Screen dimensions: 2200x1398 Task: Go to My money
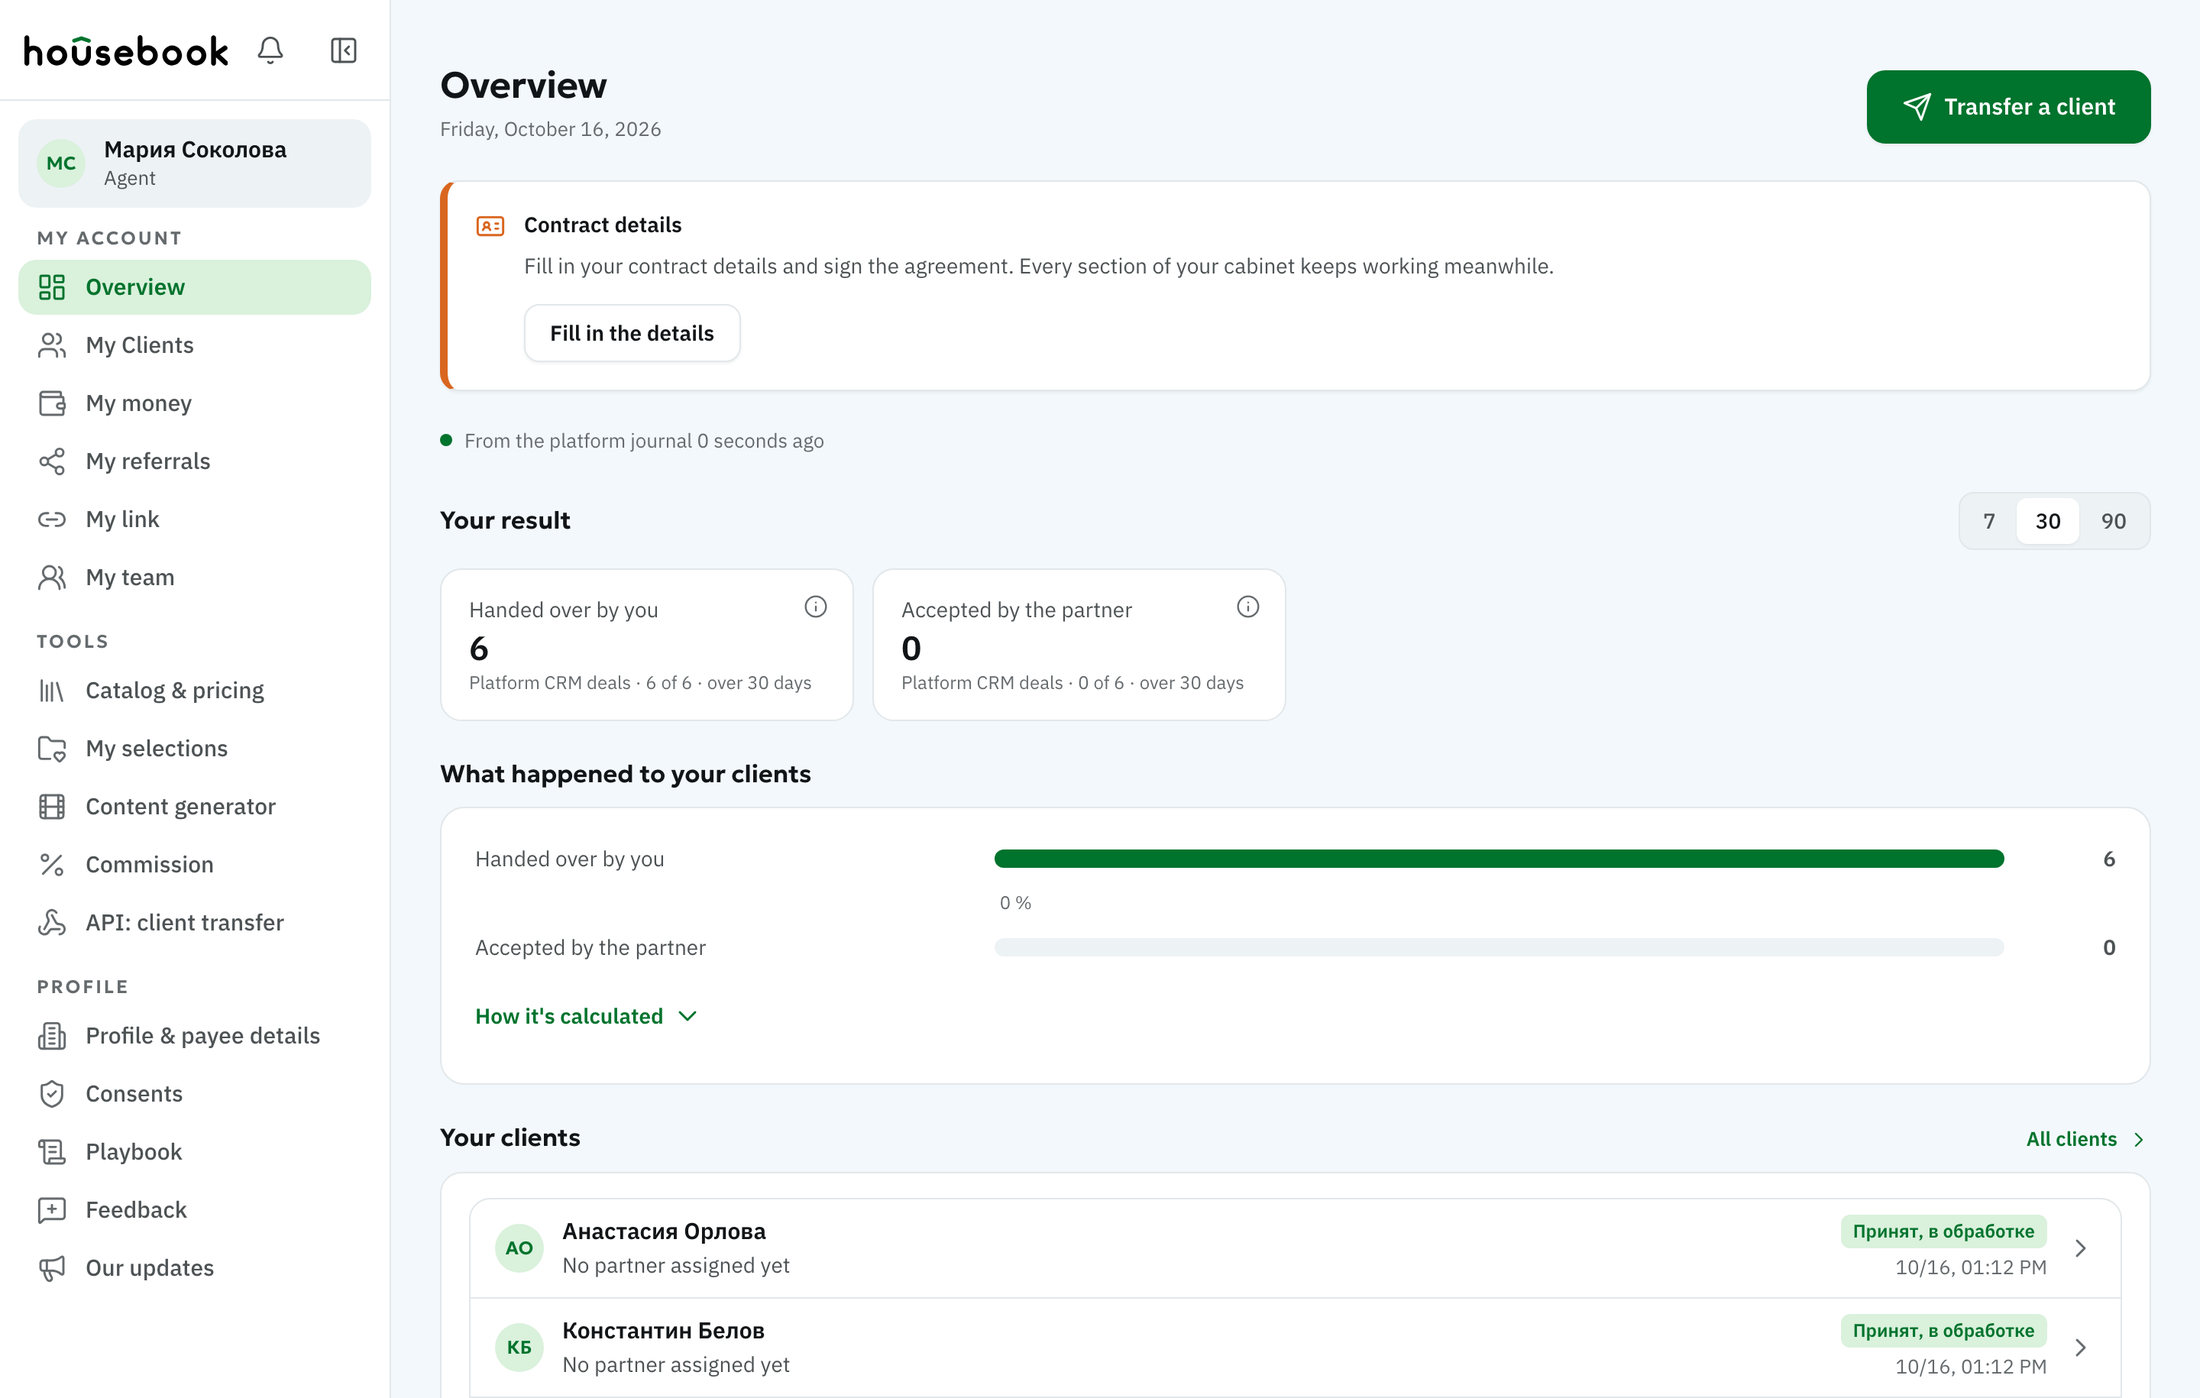[x=194, y=403]
